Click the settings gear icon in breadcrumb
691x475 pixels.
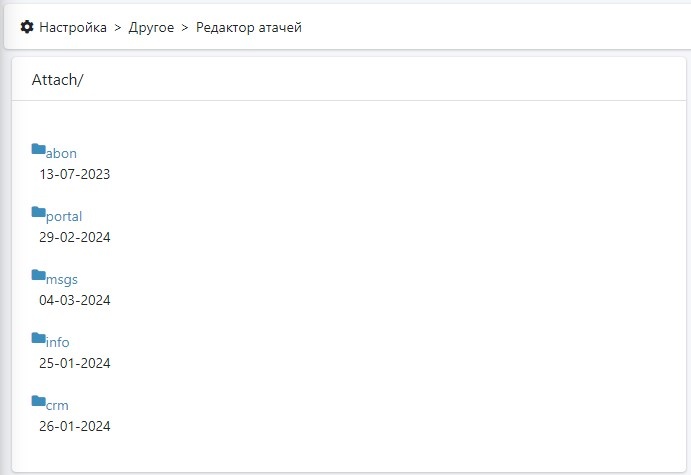[x=27, y=27]
